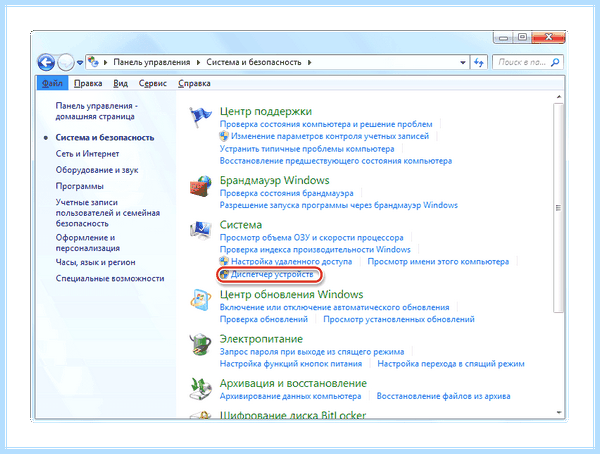Click shield icon beside Настройка удаленного доступа
The height and width of the screenshot is (454, 600).
pos(224,261)
